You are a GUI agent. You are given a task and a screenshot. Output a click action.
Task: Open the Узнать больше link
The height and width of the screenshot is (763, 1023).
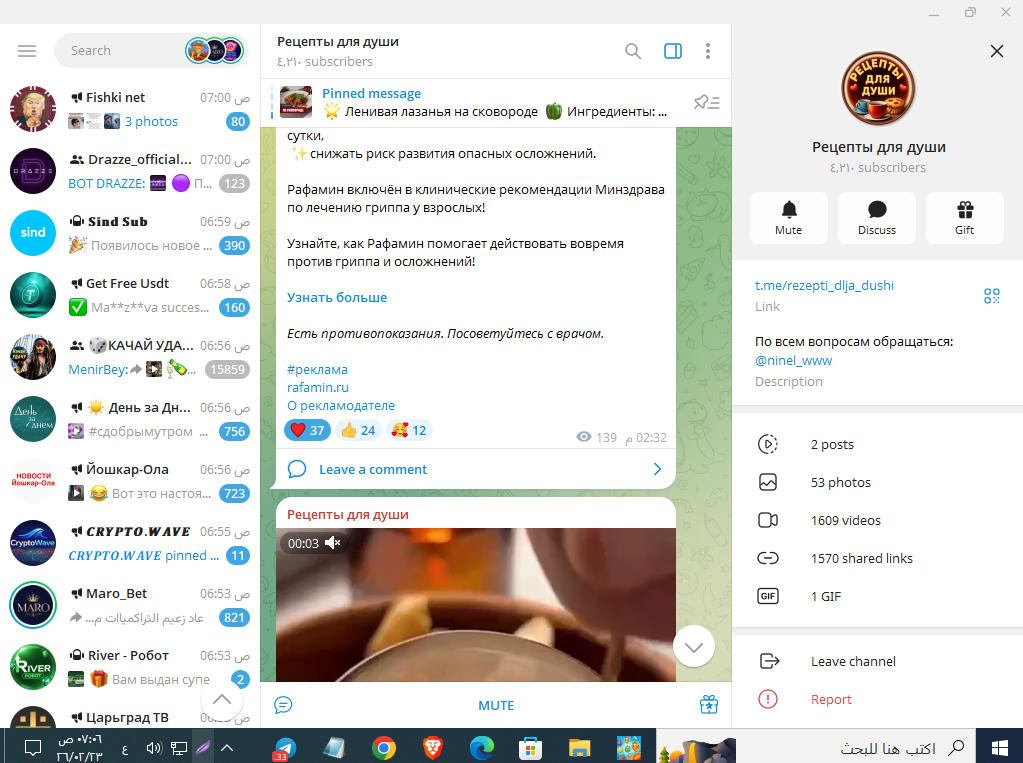pyautogui.click(x=337, y=298)
